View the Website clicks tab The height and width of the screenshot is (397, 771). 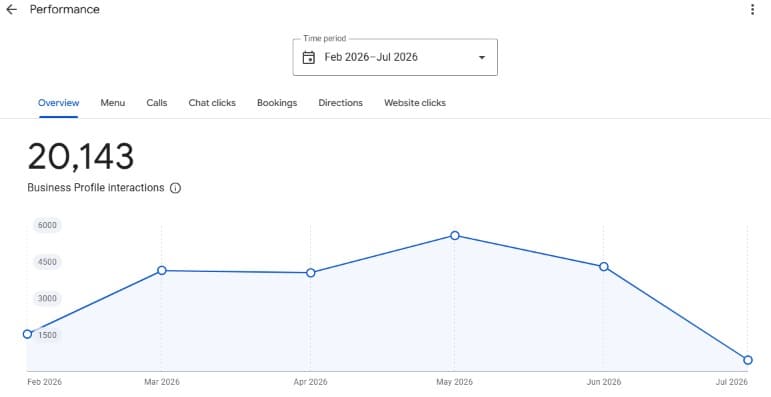pyautogui.click(x=415, y=103)
